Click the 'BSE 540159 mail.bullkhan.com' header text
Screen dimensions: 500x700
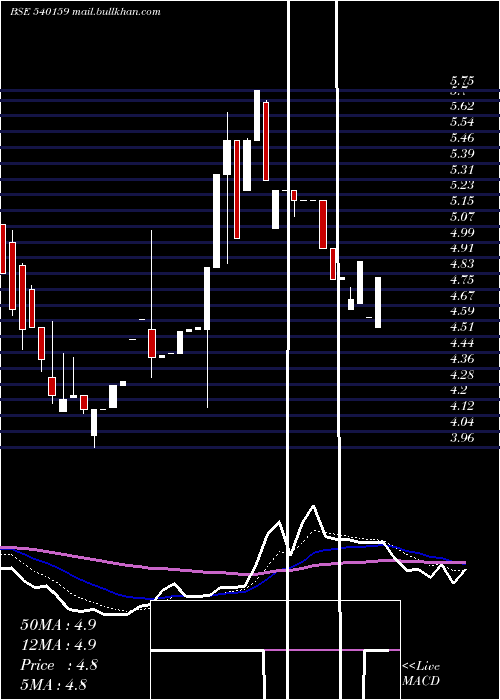point(85,12)
